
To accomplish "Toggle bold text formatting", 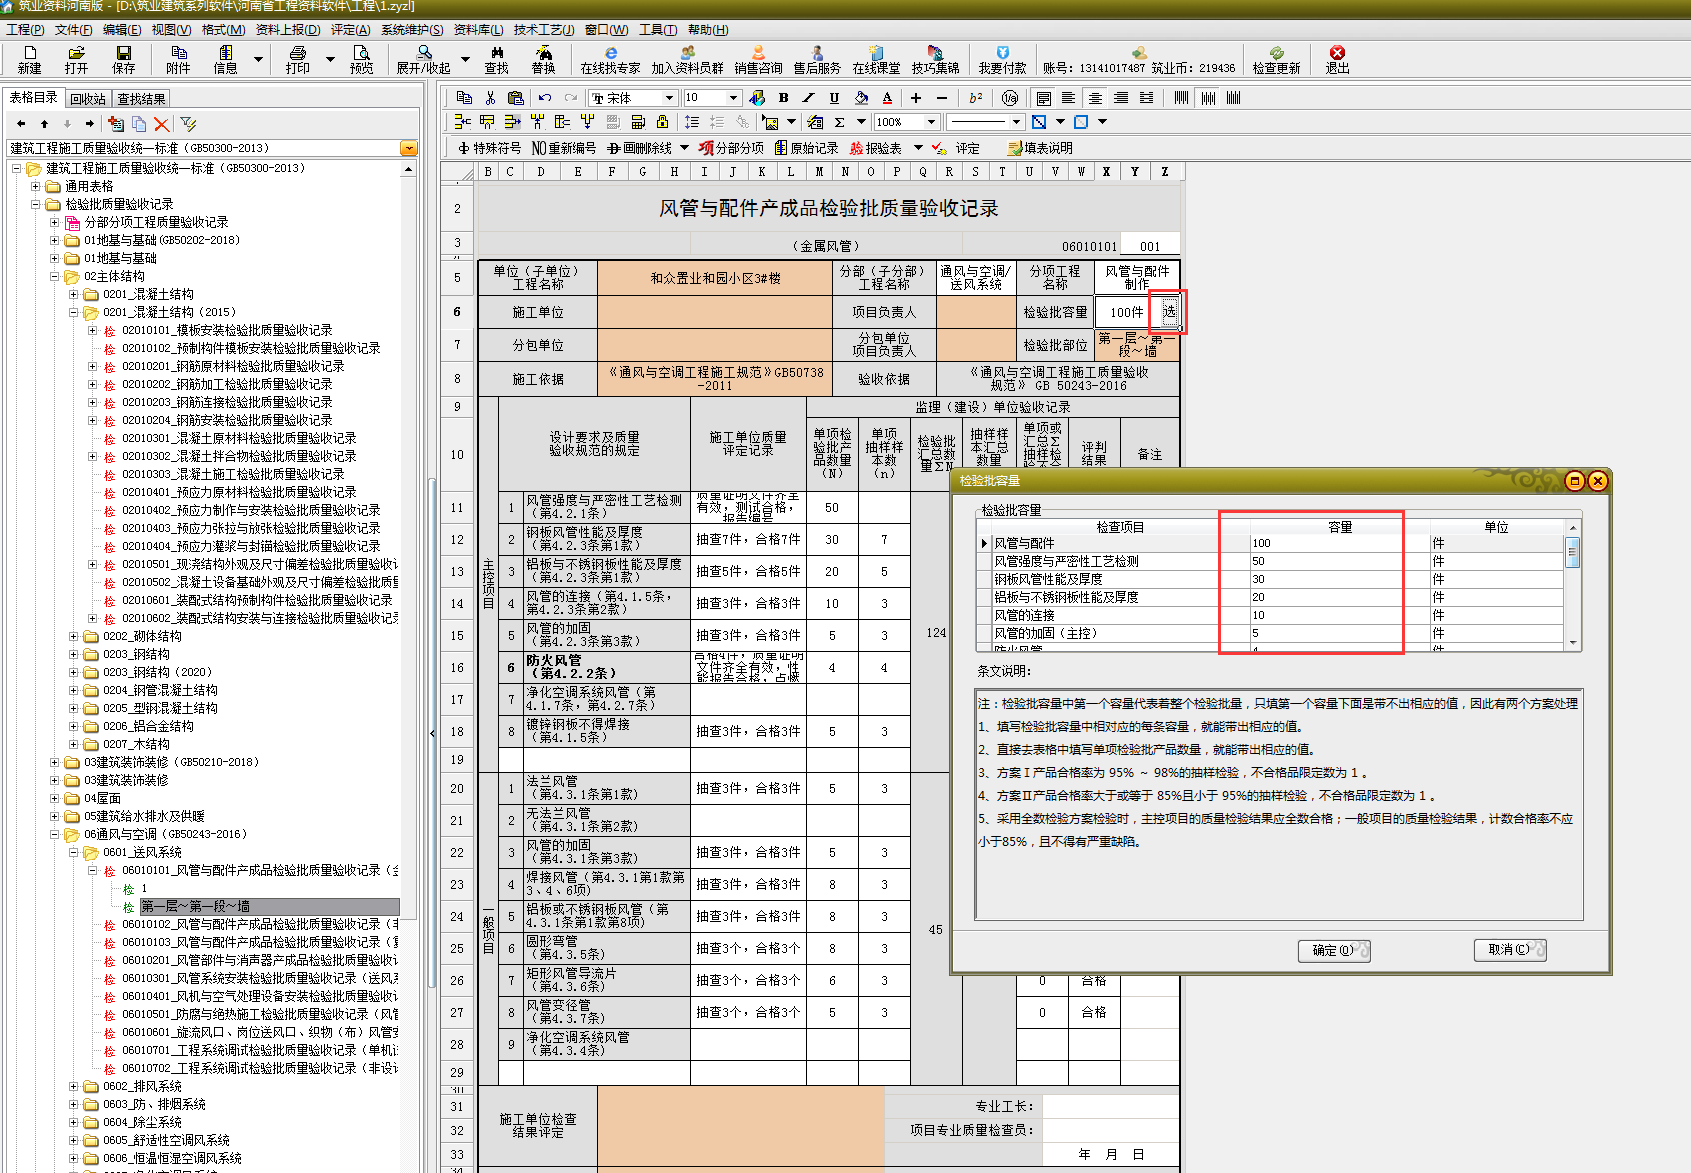I will pos(783,98).
